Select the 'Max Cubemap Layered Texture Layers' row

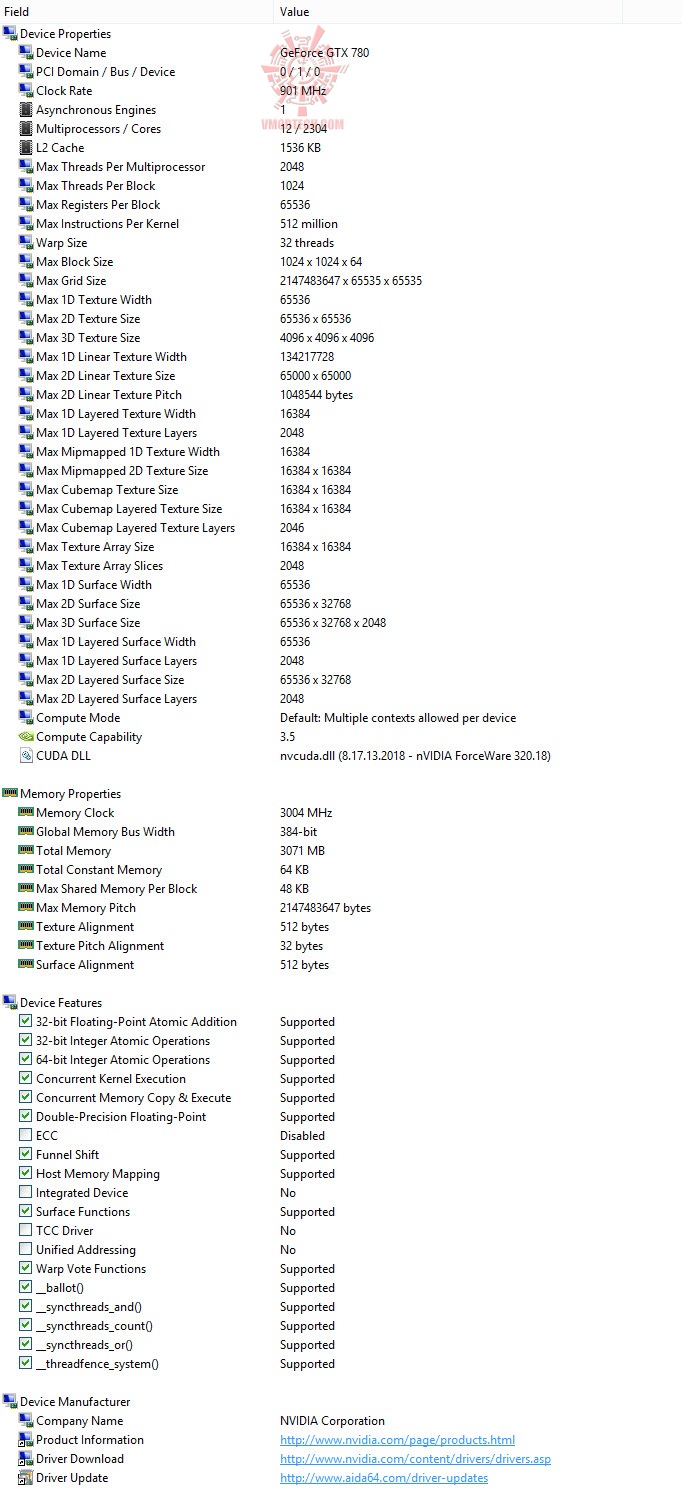(341, 528)
